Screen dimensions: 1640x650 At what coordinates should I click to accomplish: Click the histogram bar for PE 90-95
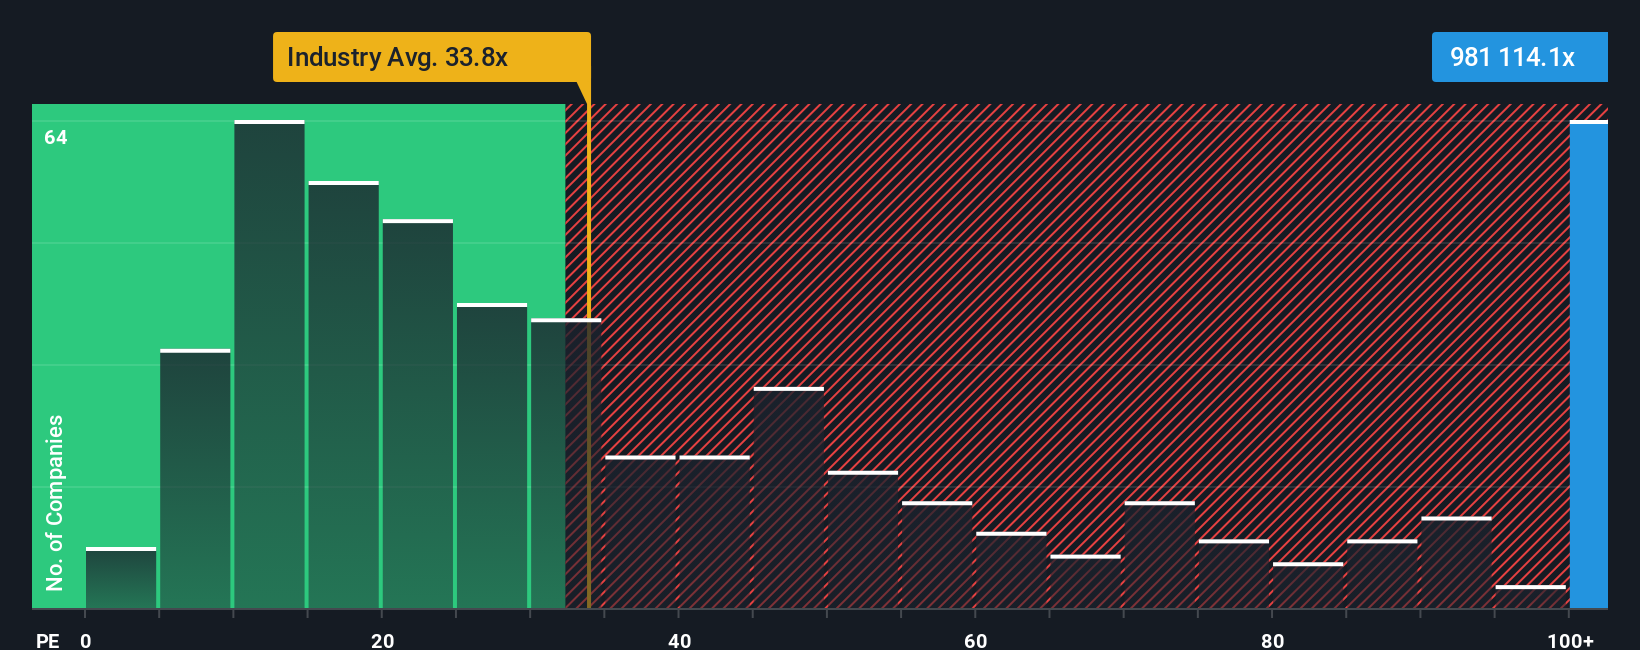tap(1457, 563)
